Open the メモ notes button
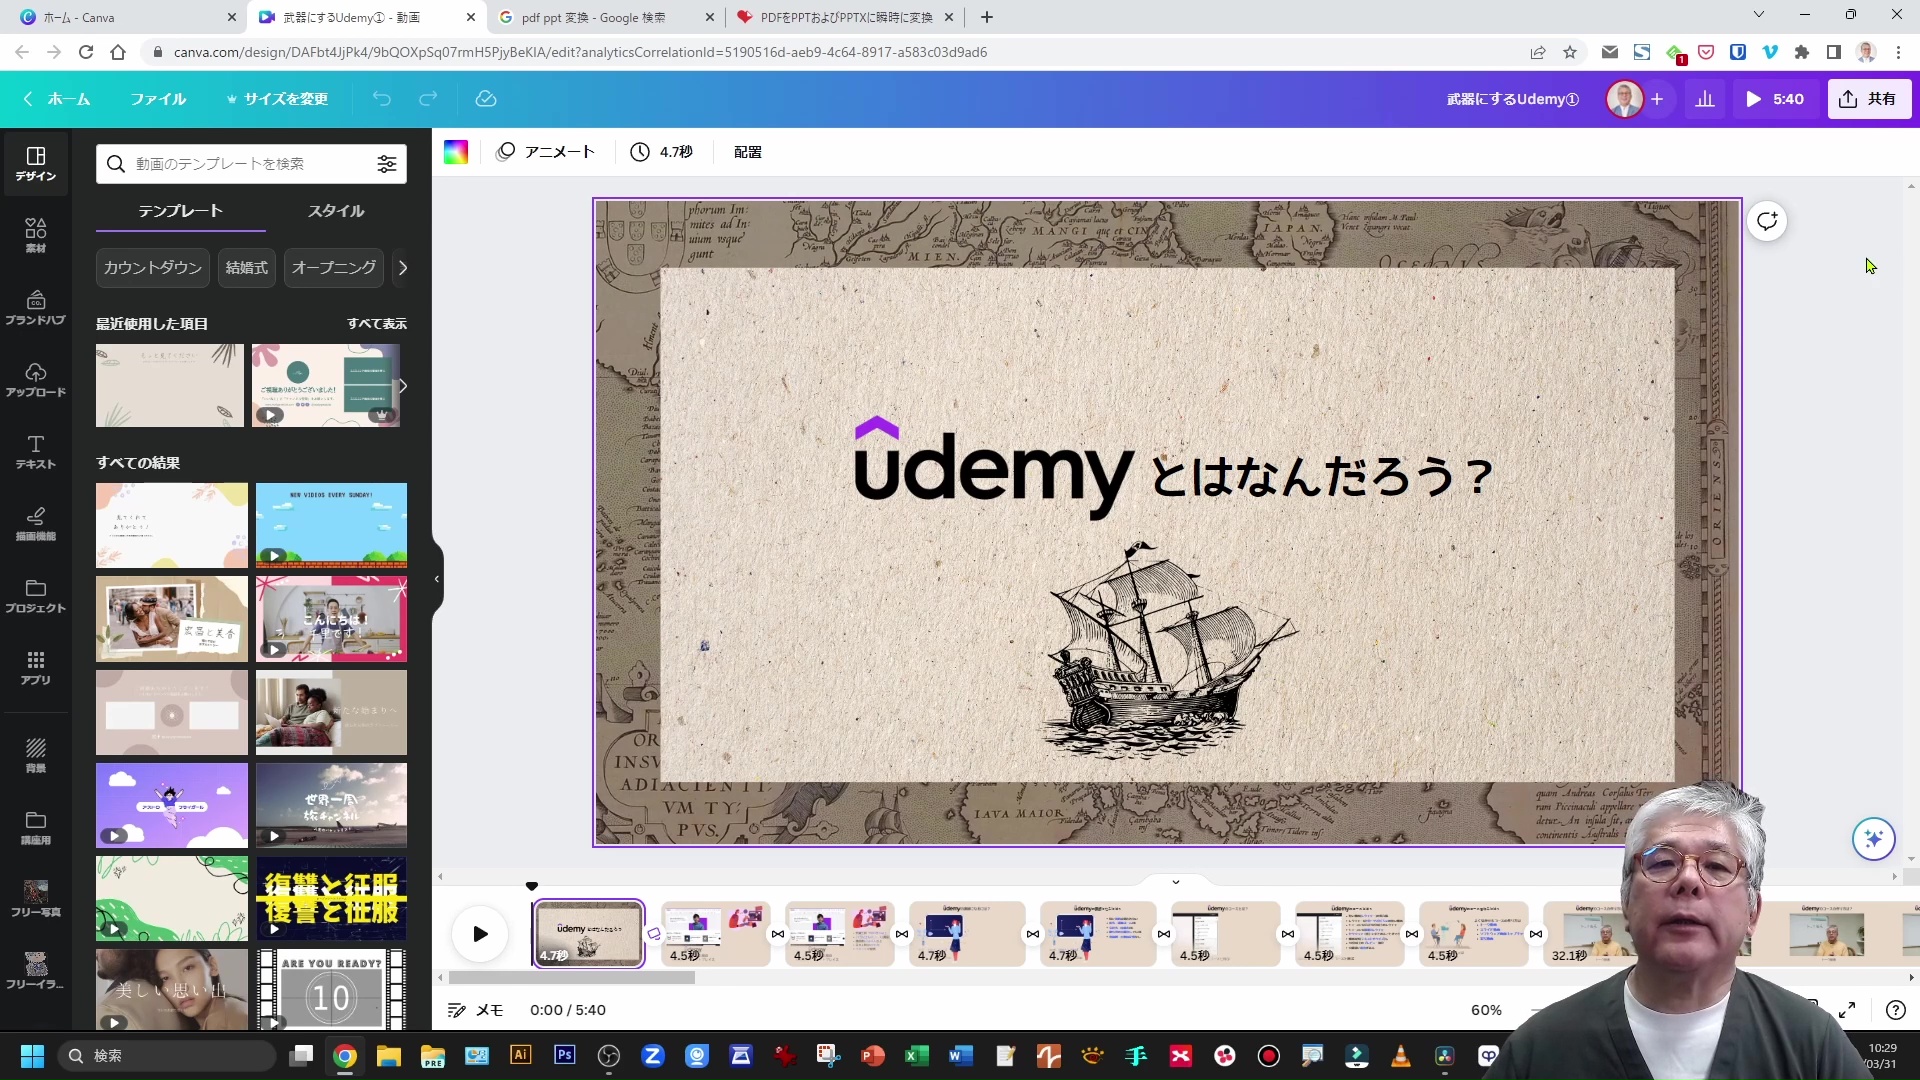1920x1080 pixels. (476, 1010)
